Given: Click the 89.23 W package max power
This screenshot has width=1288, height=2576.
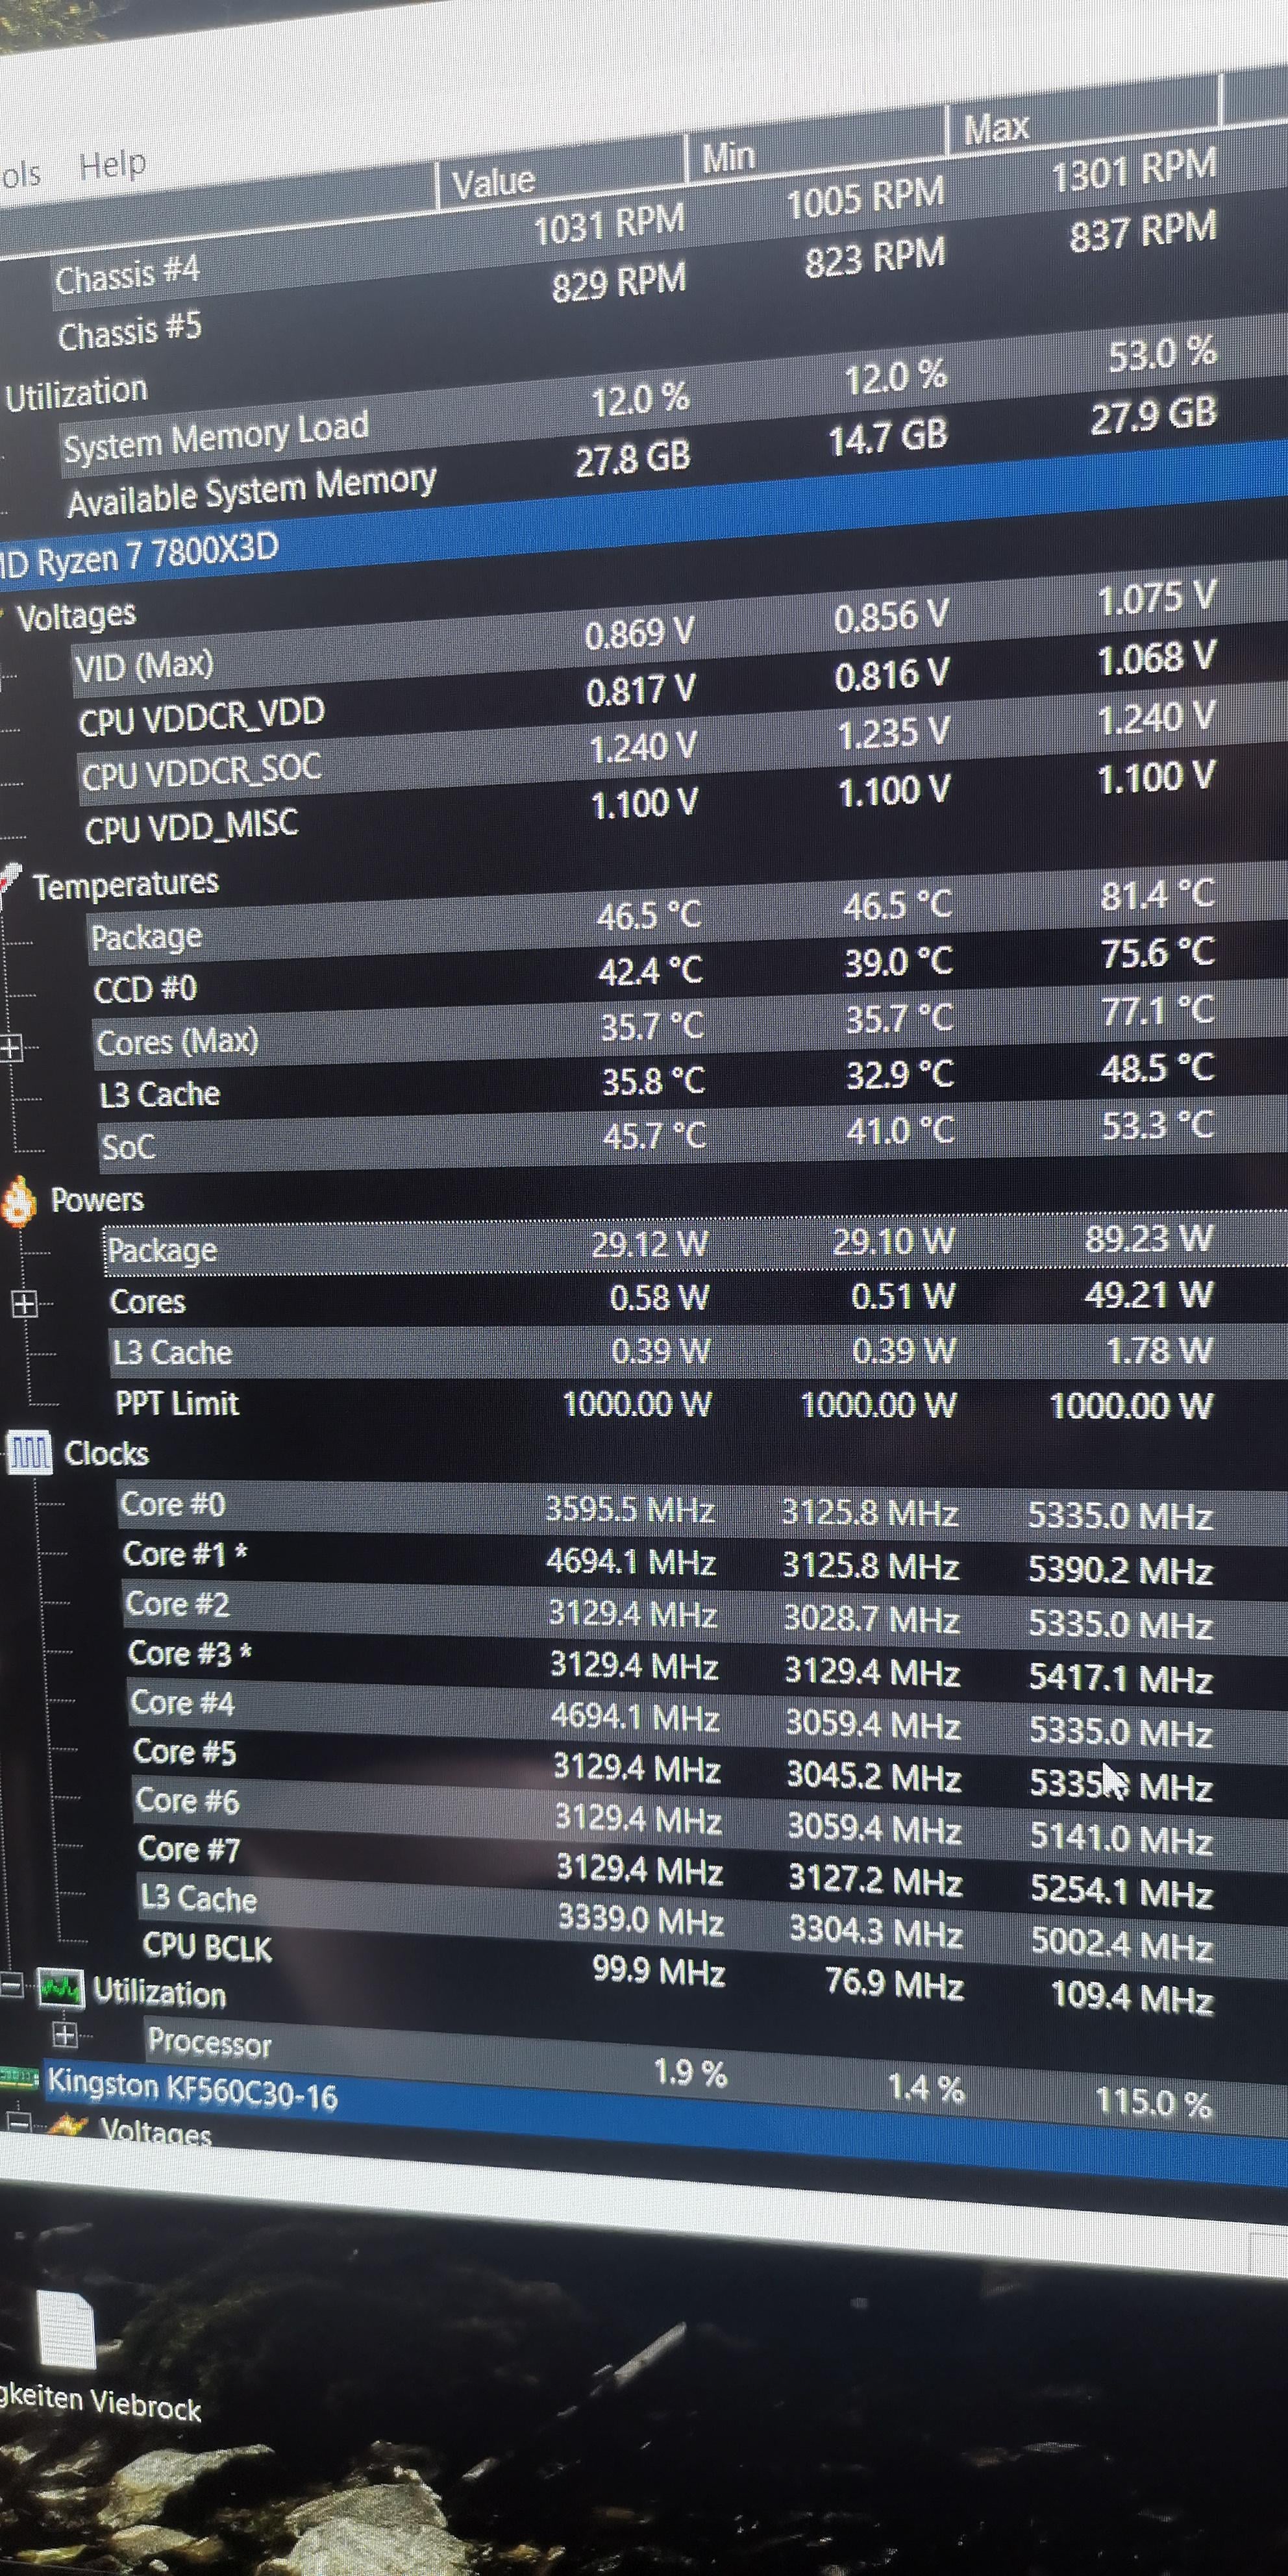Looking at the screenshot, I should pos(1148,1240).
